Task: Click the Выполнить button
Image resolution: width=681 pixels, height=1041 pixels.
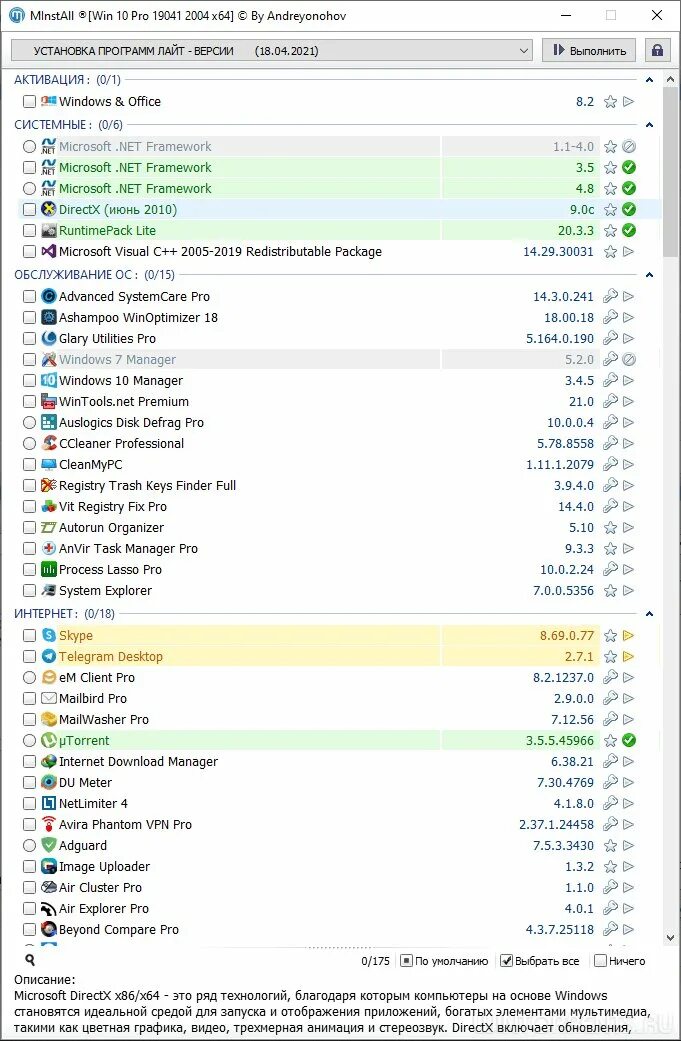Action: point(589,50)
